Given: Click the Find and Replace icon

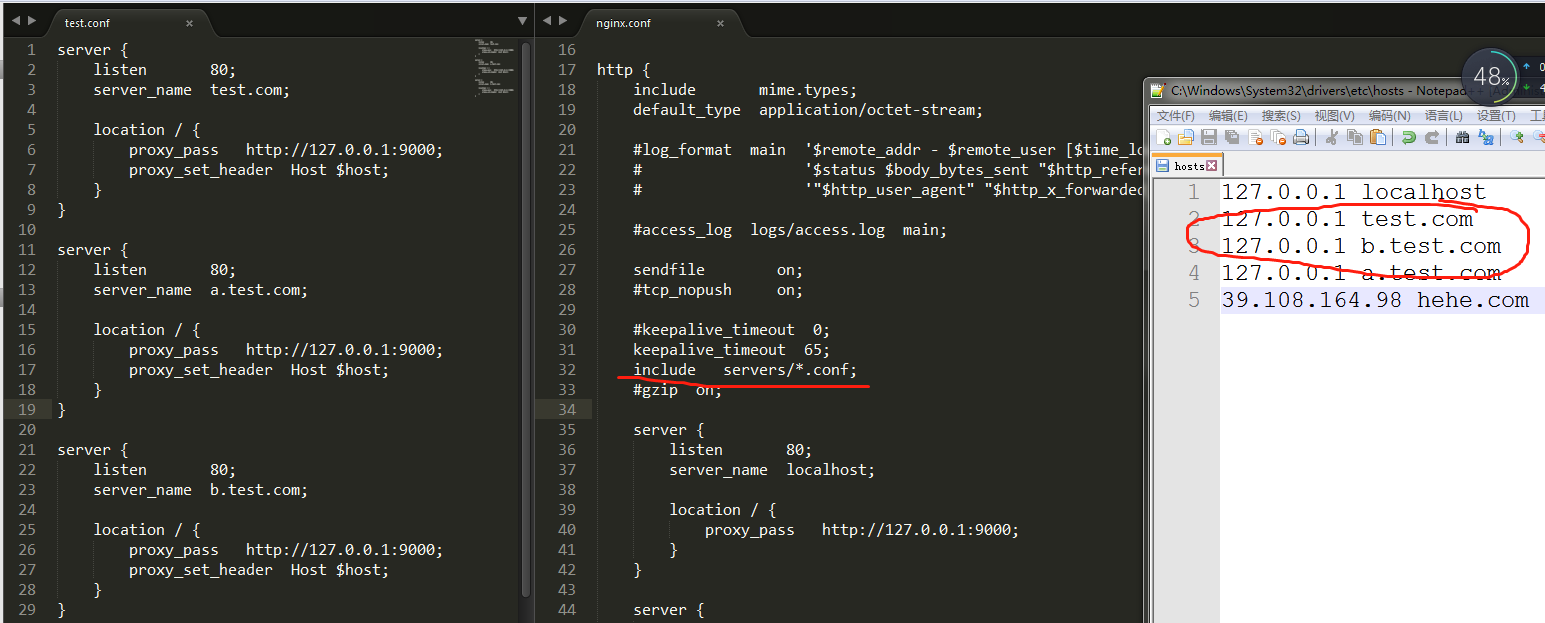Looking at the screenshot, I should coord(1486,137).
